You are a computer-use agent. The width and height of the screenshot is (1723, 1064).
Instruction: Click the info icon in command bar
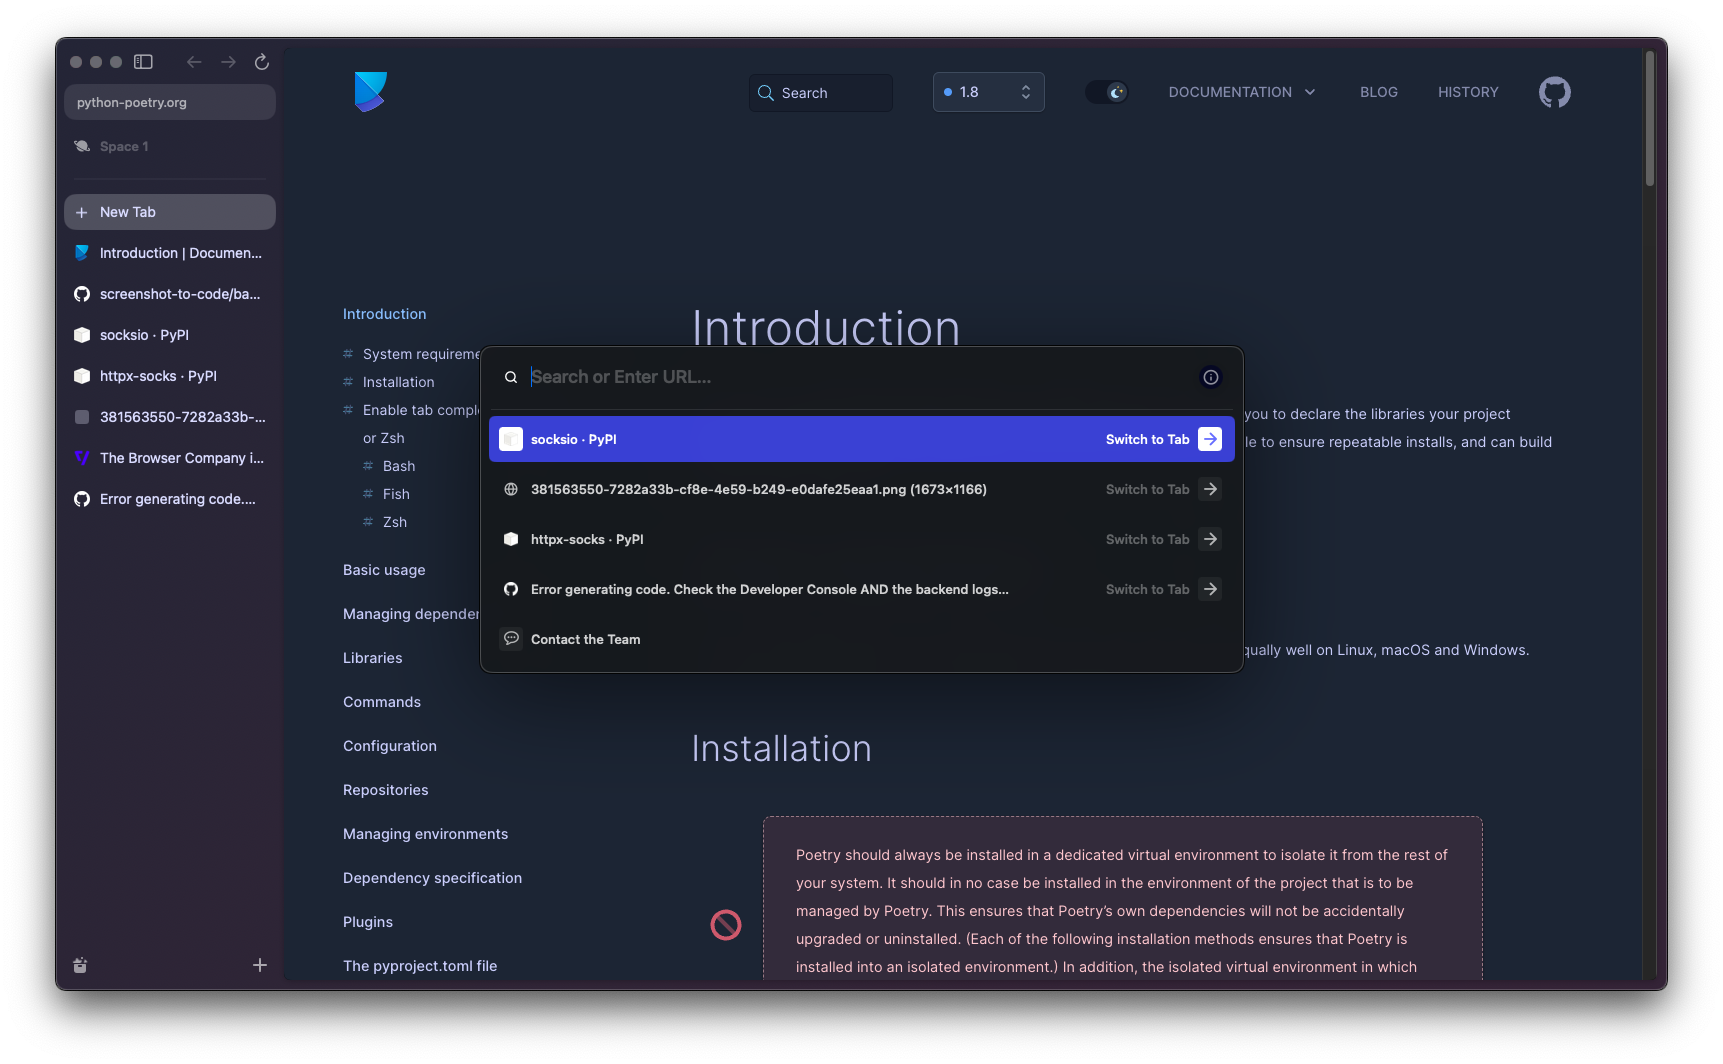click(1210, 377)
